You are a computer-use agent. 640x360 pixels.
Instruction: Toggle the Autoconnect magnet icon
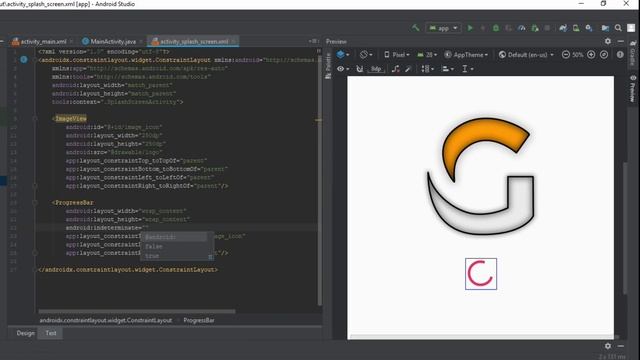click(360, 69)
